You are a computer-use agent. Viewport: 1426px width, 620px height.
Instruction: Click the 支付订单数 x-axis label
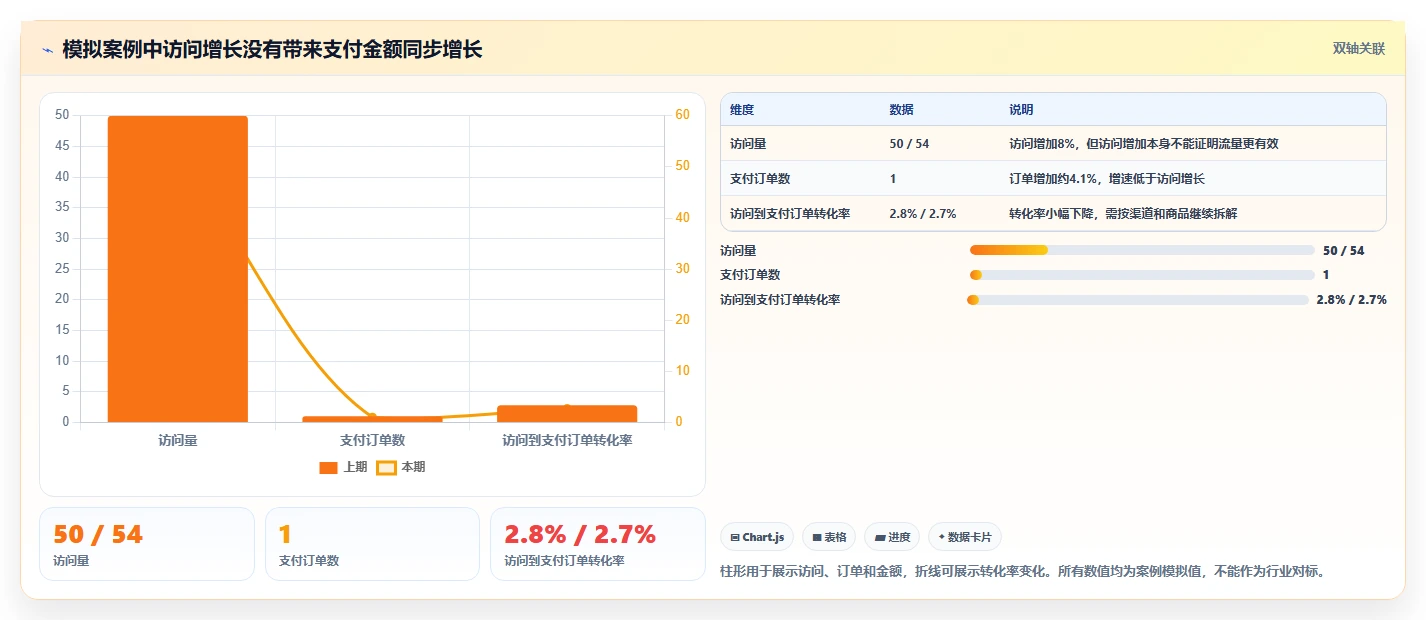click(x=372, y=440)
